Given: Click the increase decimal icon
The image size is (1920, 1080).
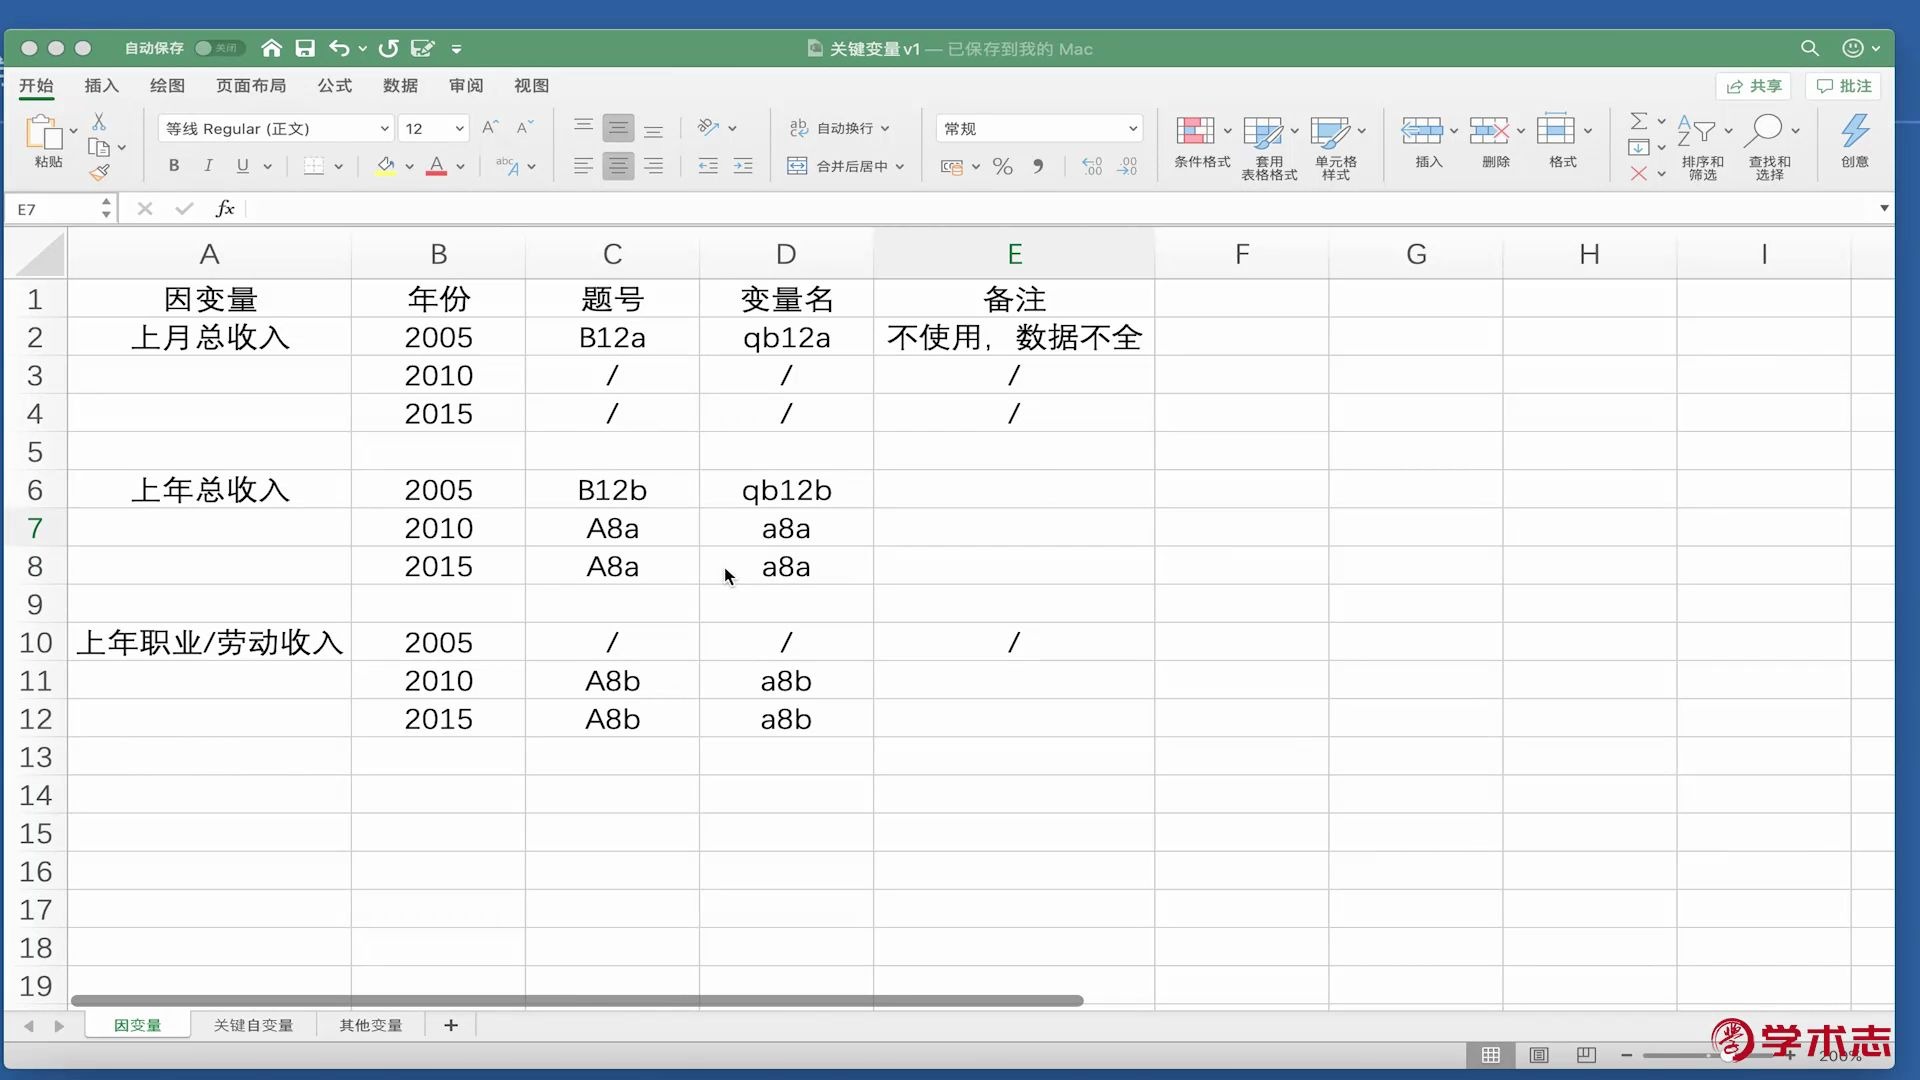Looking at the screenshot, I should [1092, 166].
